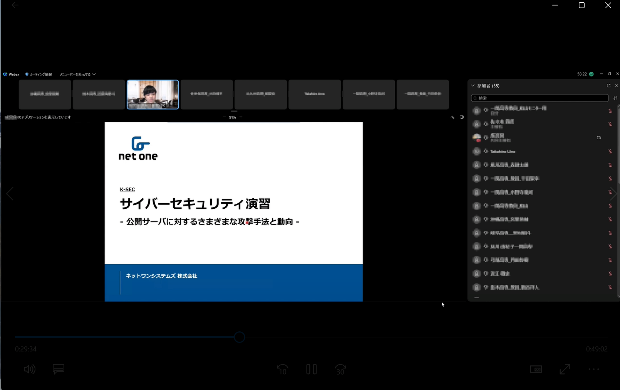This screenshot has width=620, height=390.
Task: Click the total duration readout
Action: tap(596, 349)
